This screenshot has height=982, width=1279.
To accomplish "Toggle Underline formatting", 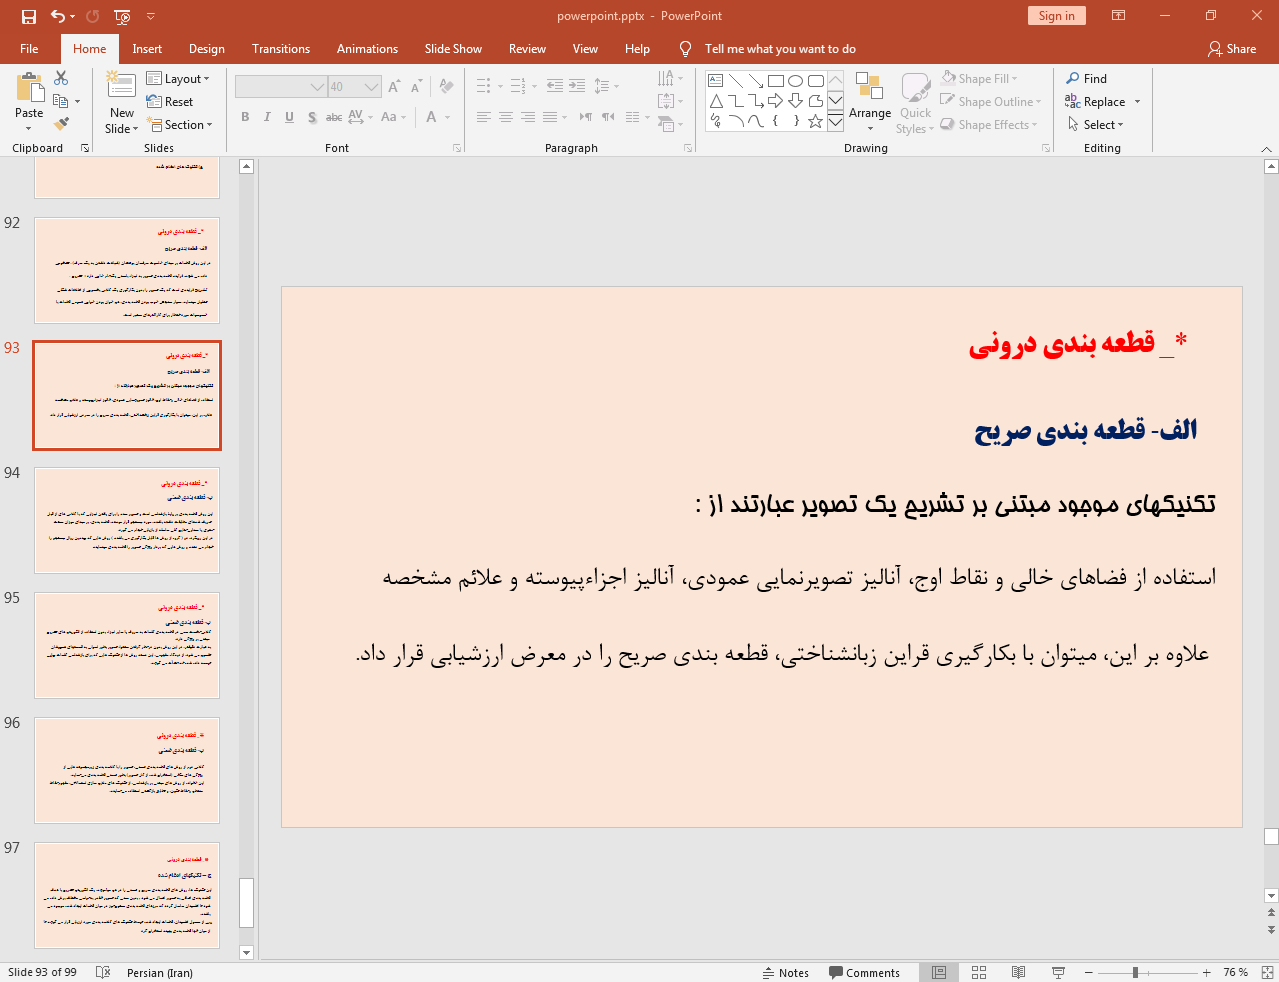I will [x=289, y=117].
